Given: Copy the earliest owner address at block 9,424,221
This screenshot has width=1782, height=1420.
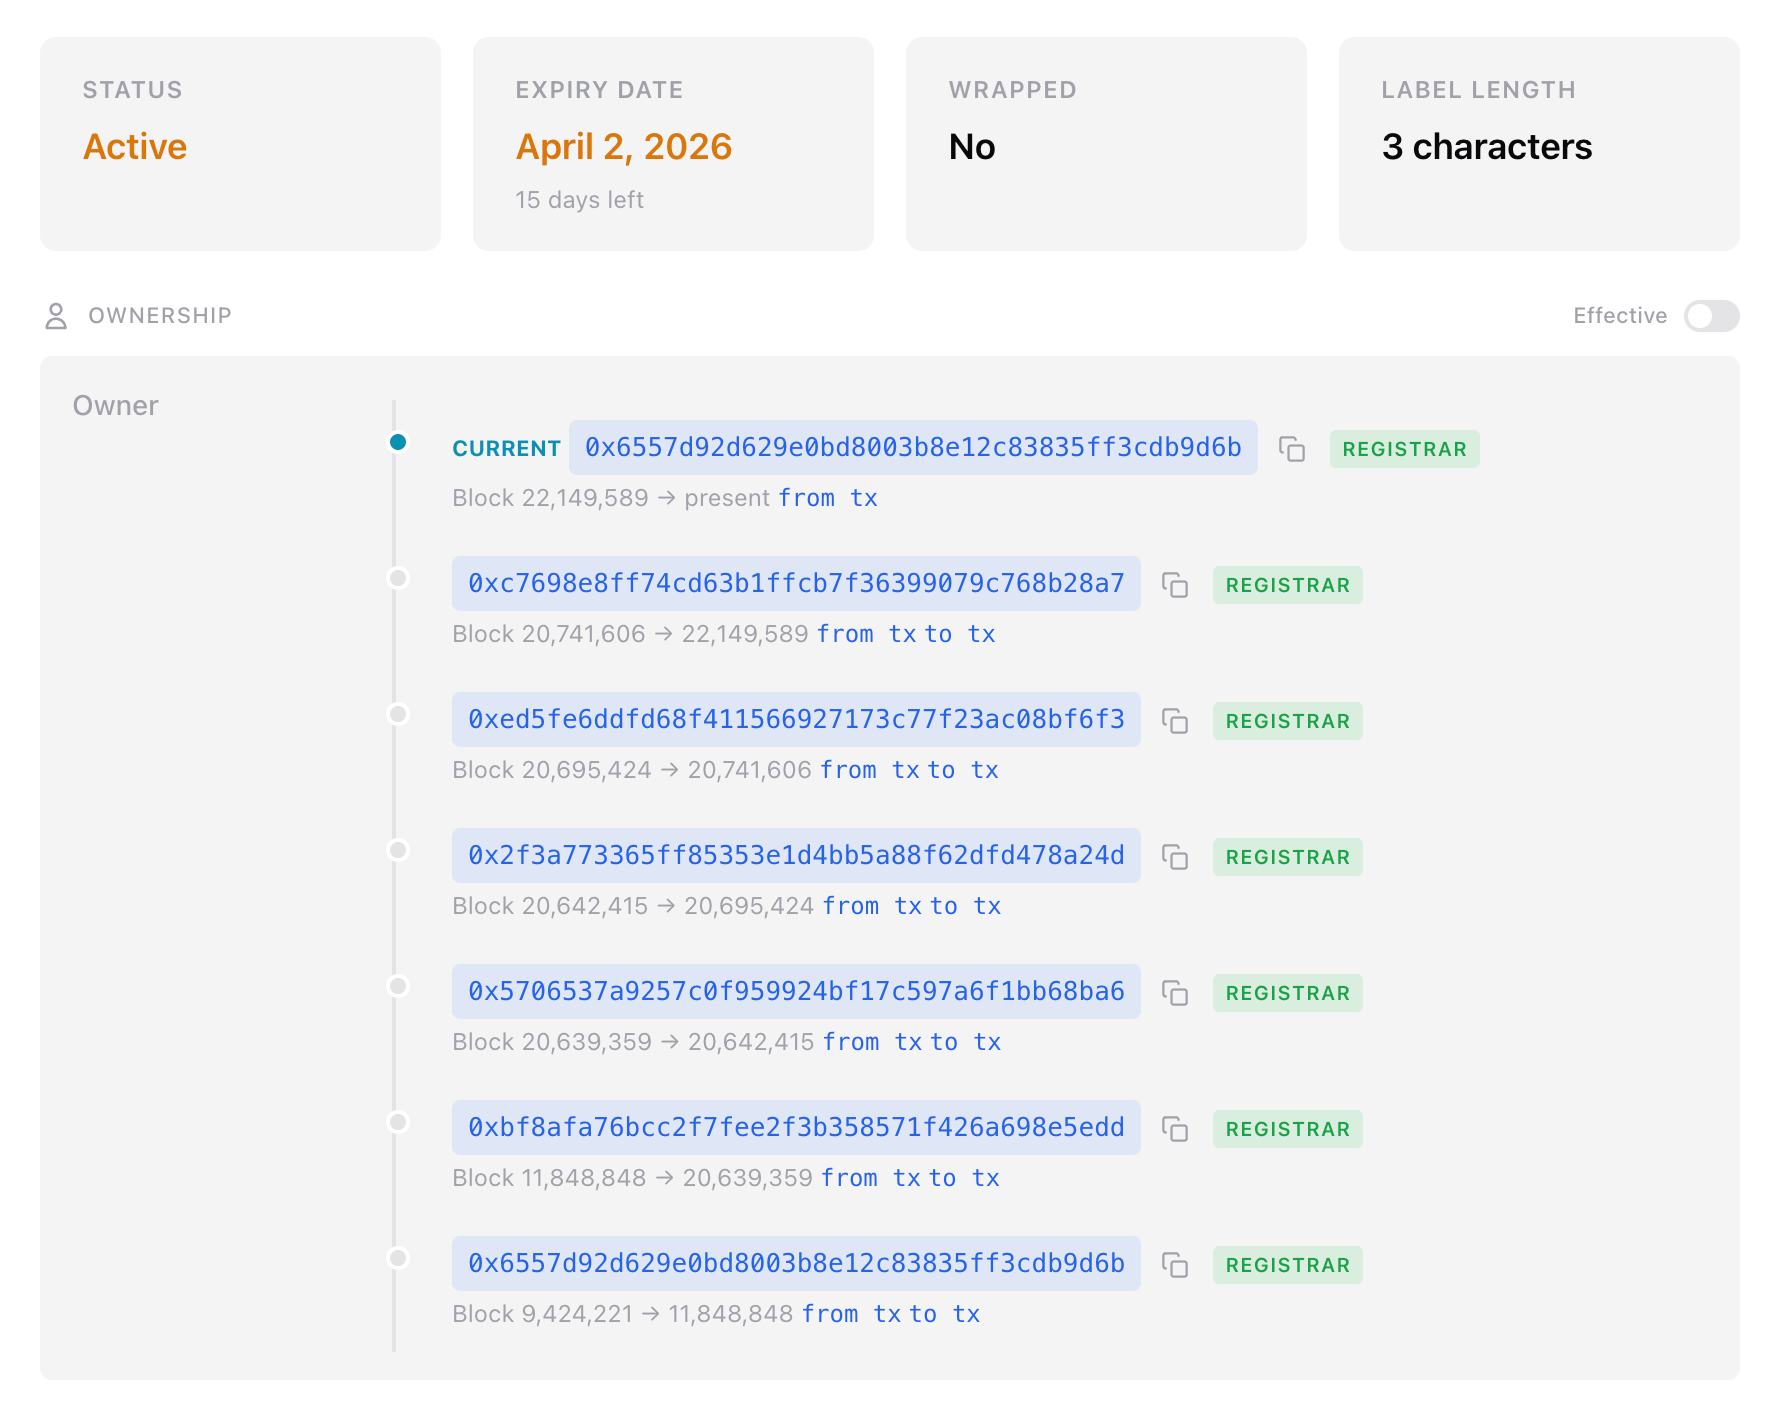Looking at the screenshot, I should [x=1175, y=1265].
